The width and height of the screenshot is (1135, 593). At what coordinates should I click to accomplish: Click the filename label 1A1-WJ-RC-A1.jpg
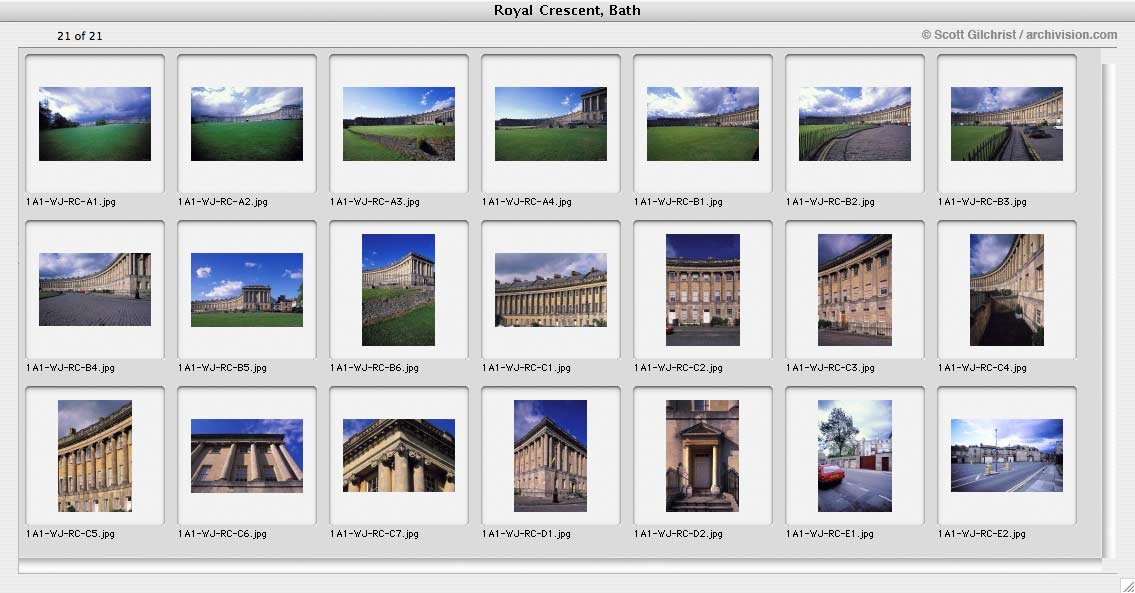point(71,202)
